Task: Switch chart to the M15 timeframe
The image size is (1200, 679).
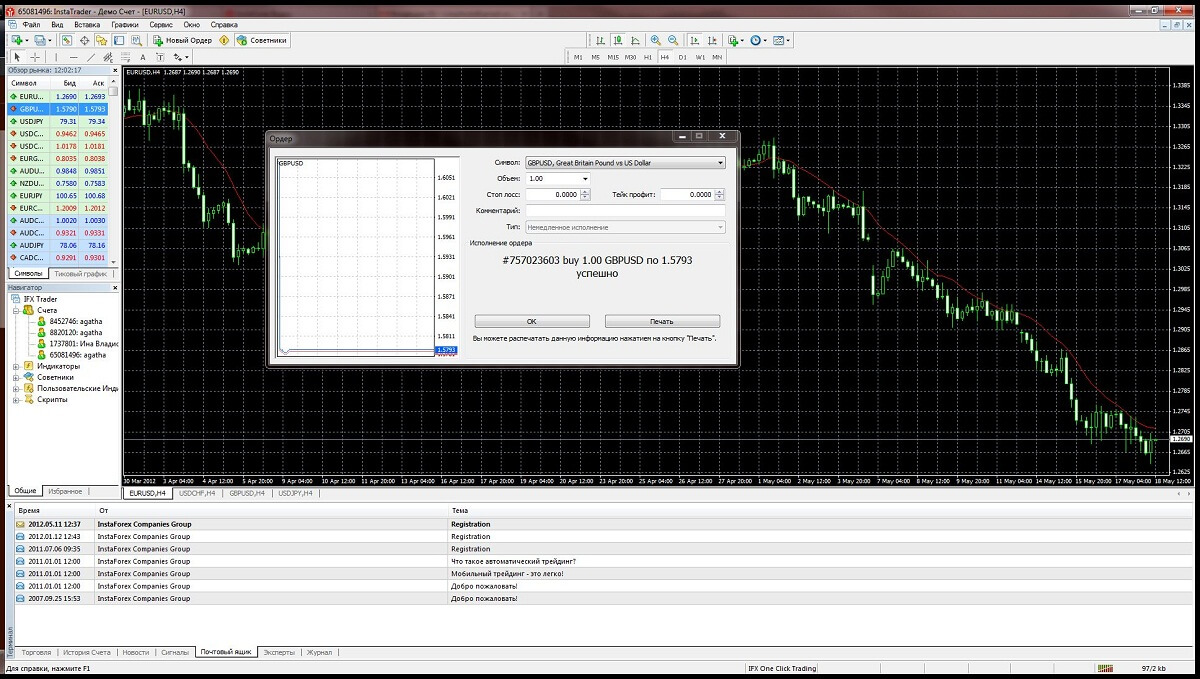Action: click(x=613, y=57)
